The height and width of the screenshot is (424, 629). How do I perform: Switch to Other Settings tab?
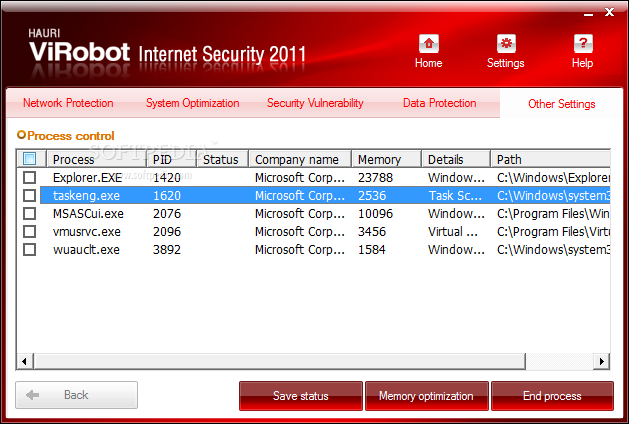562,104
